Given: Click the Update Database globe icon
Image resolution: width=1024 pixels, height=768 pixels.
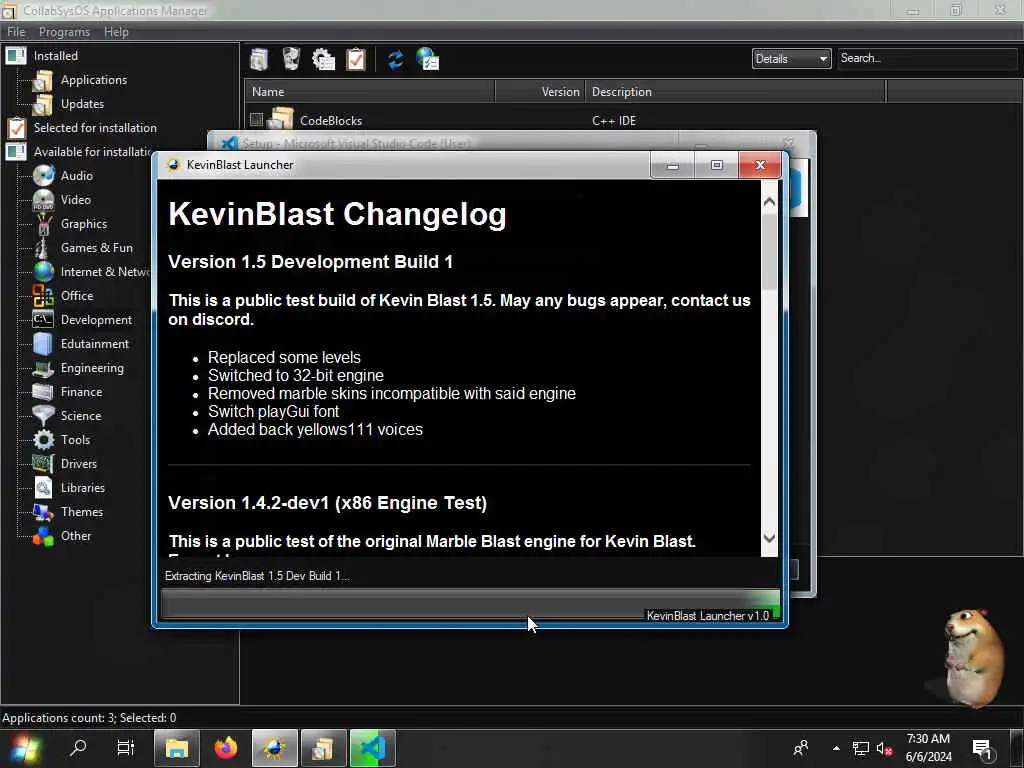Looking at the screenshot, I should click(428, 59).
